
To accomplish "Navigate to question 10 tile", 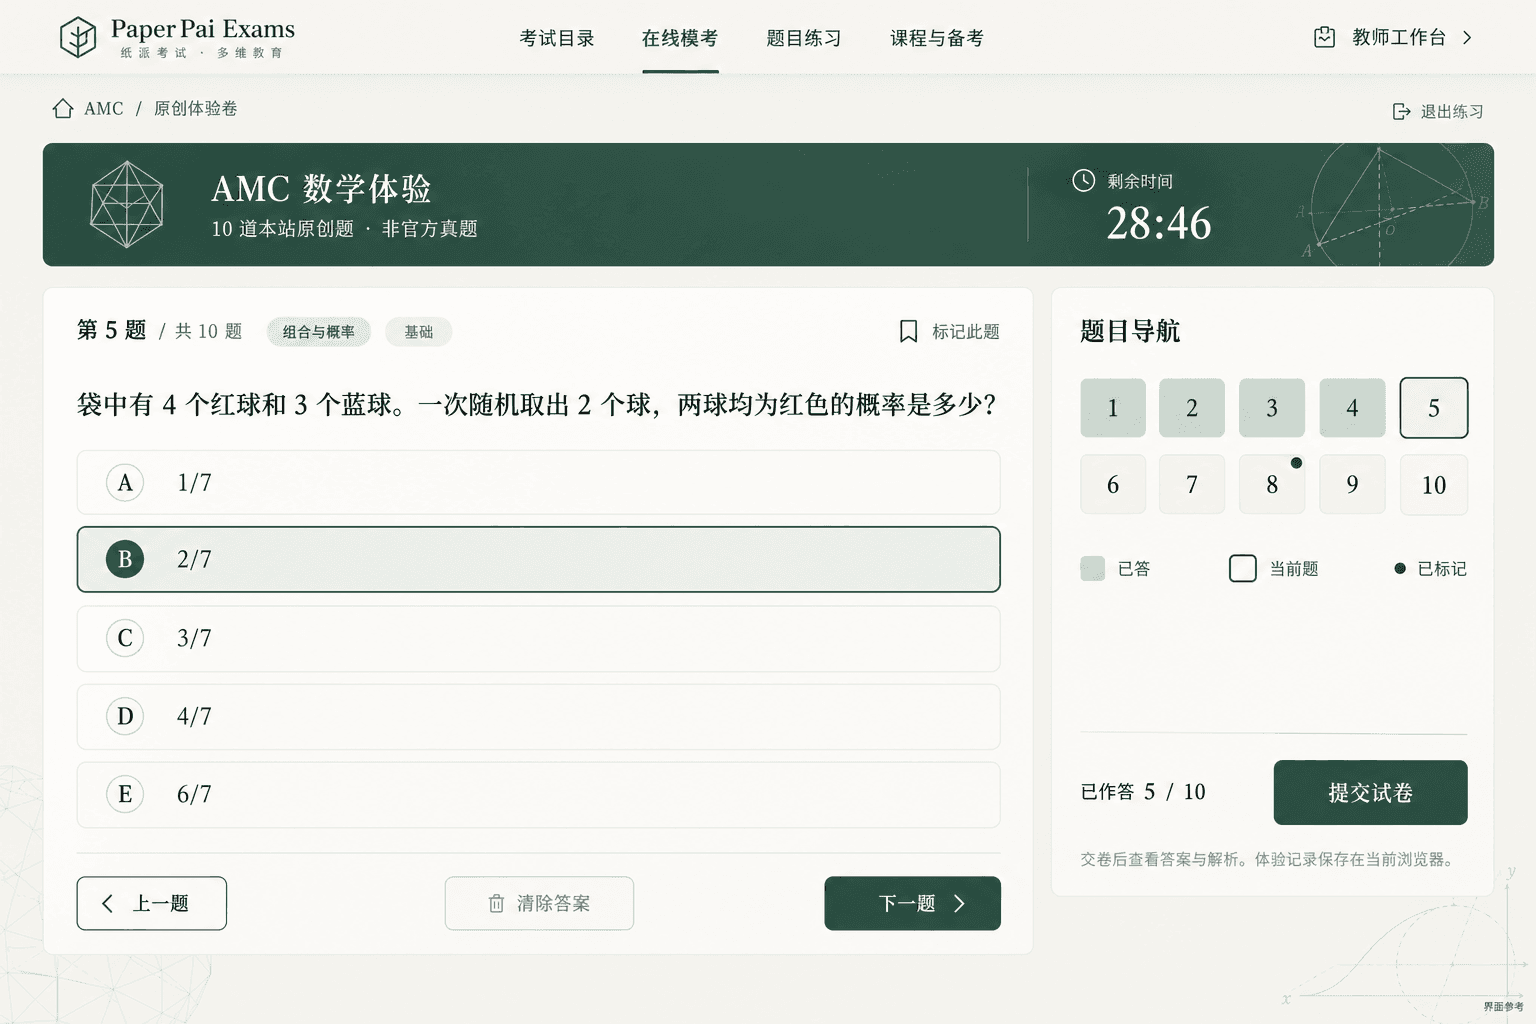I will [x=1434, y=485].
